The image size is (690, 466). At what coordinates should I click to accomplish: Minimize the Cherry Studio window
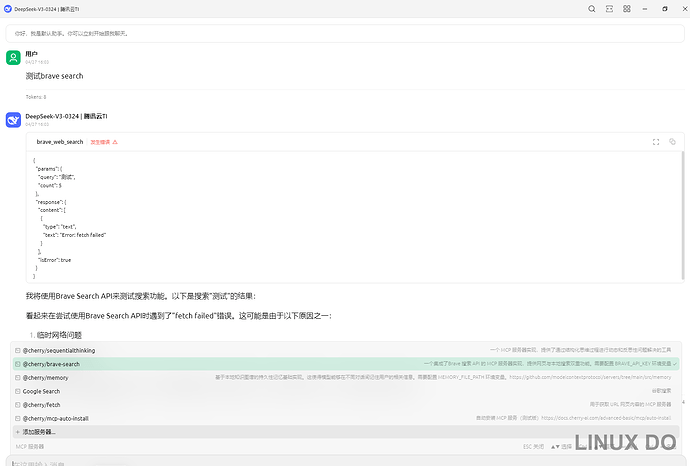645,9
